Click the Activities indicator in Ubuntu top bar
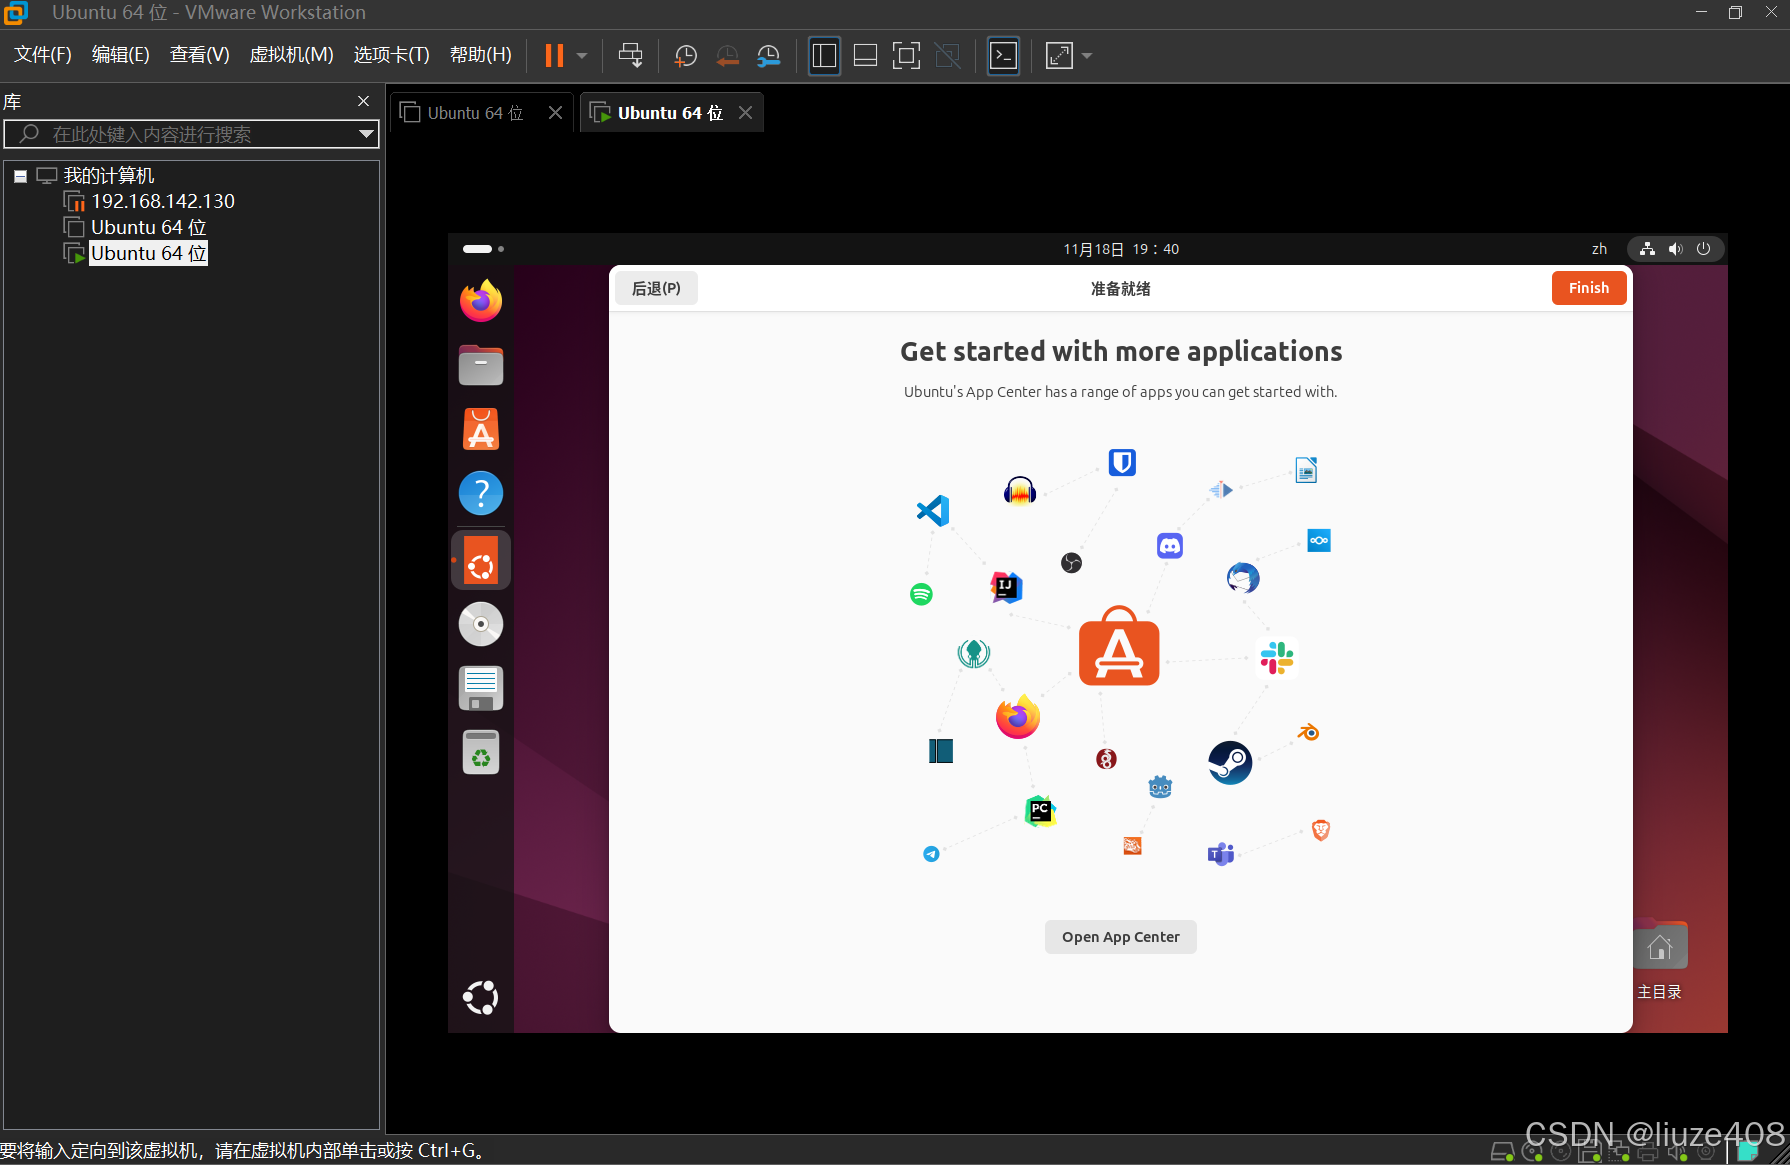The image size is (1790, 1165). tap(483, 249)
